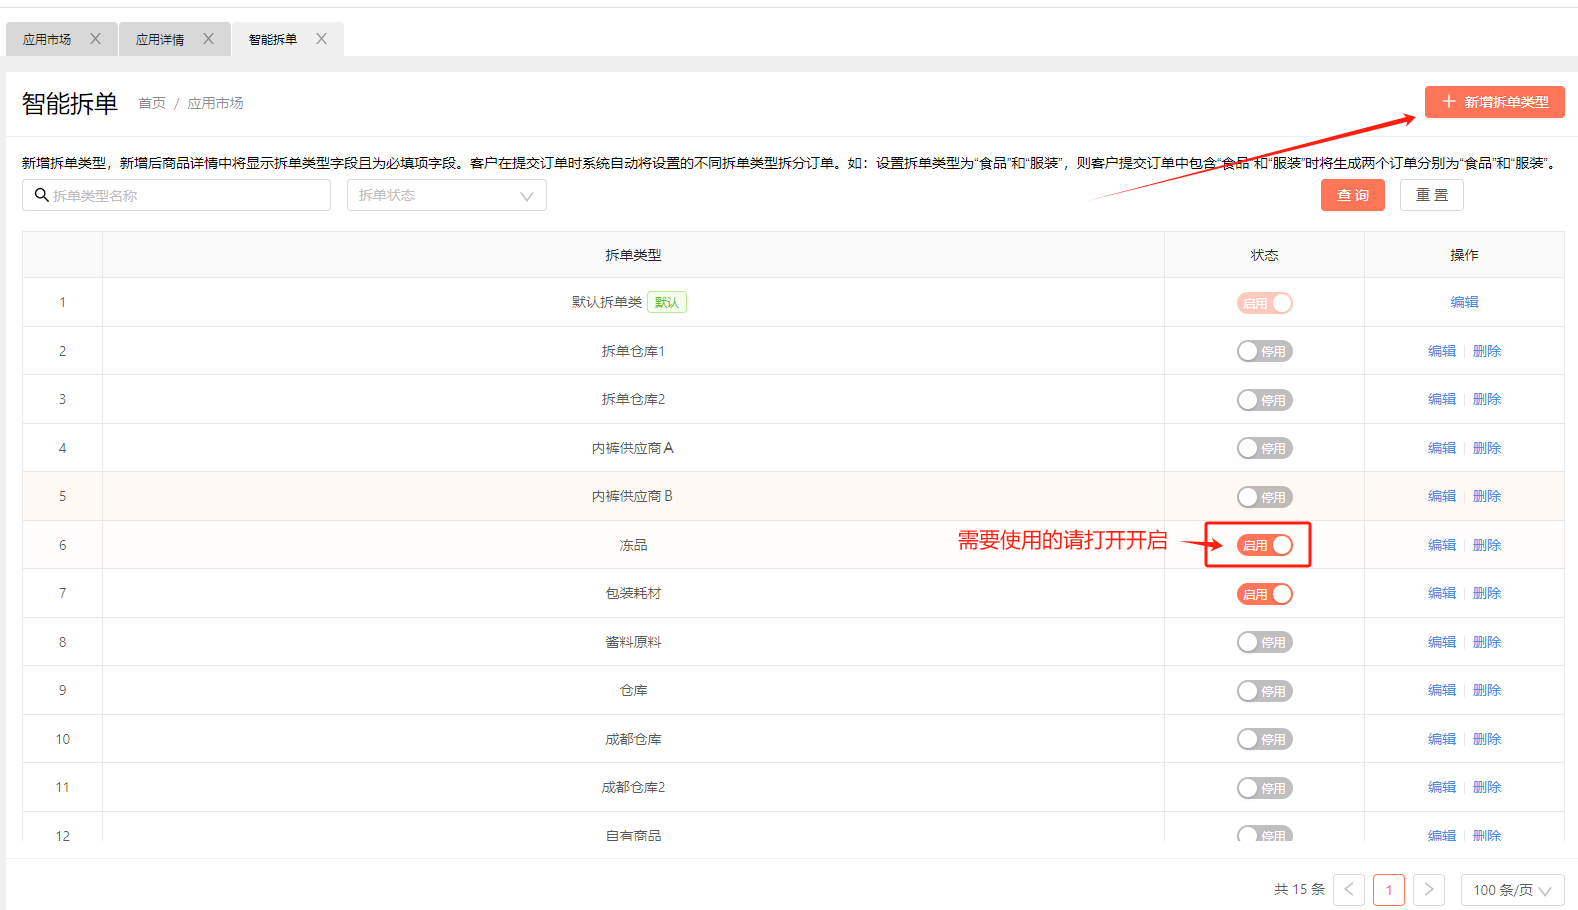
Task: Go to previous page arrow
Action: click(x=1349, y=890)
